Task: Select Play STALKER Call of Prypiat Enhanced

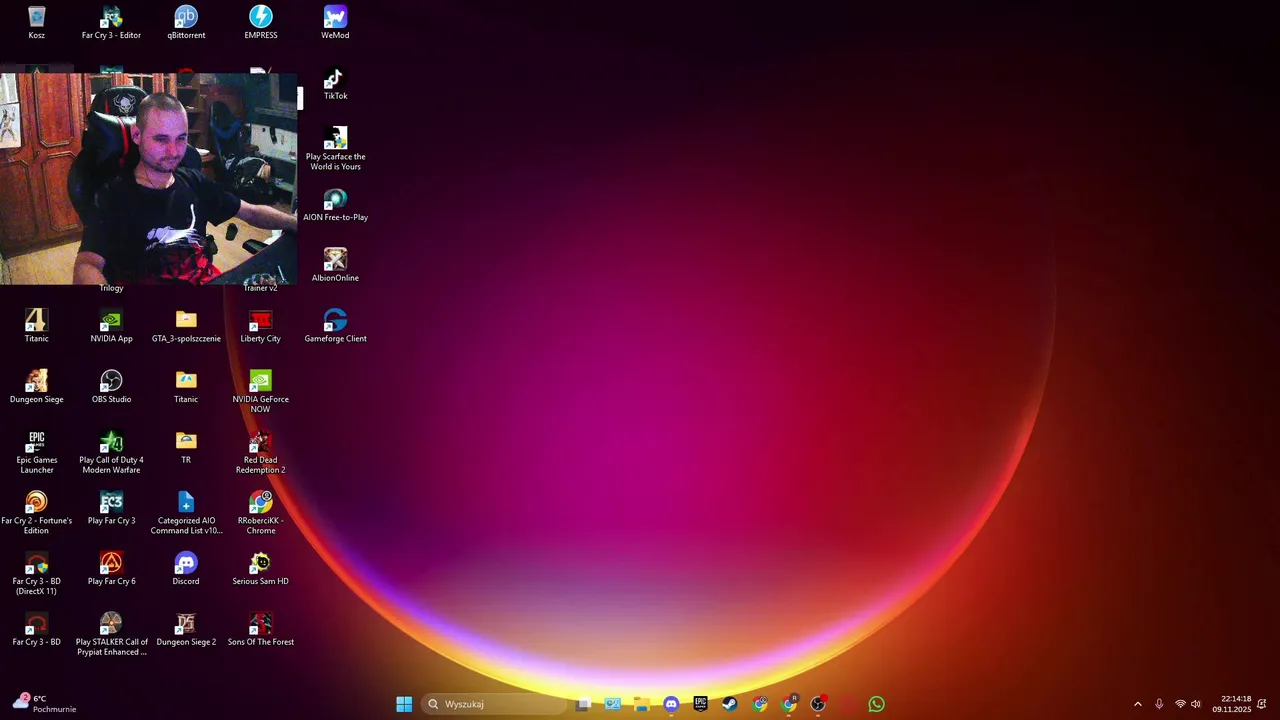Action: pyautogui.click(x=111, y=635)
